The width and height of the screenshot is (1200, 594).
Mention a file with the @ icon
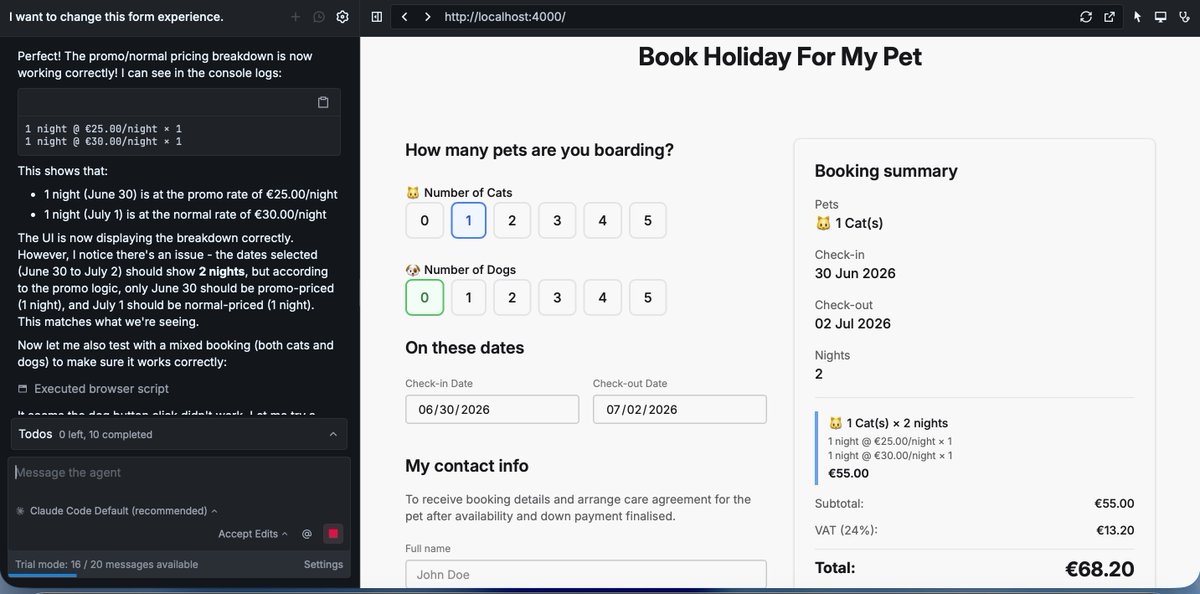307,534
